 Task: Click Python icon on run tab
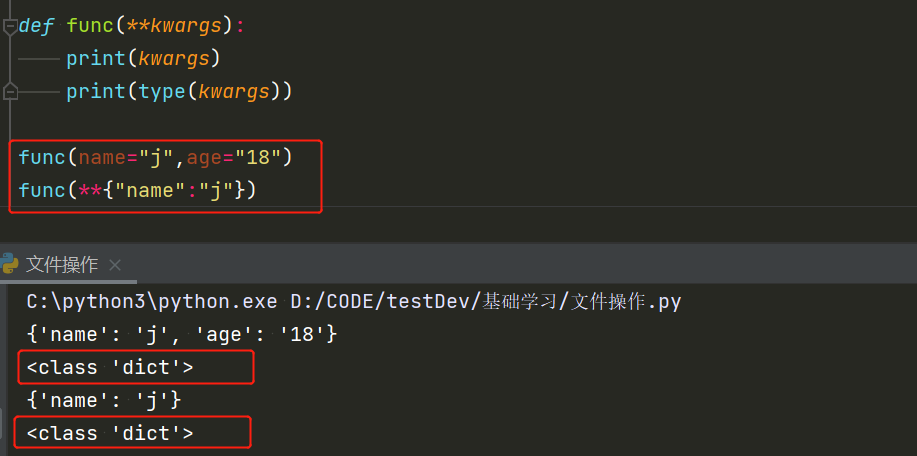tap(10, 264)
